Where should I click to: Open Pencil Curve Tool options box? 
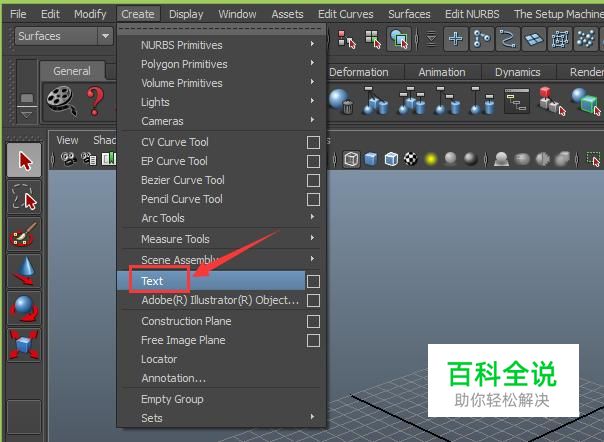313,200
